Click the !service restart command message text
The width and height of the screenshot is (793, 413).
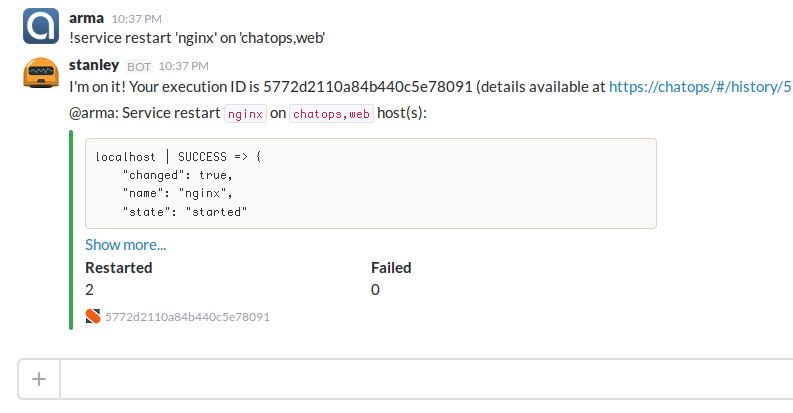tap(197, 38)
